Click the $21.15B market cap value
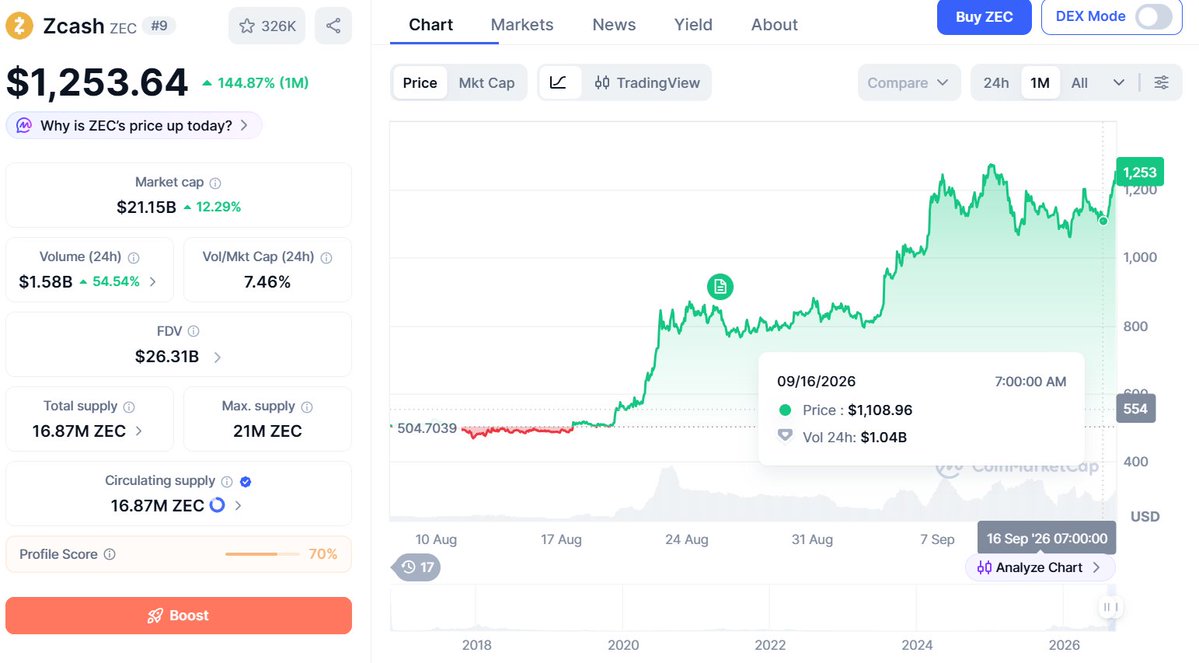1199x663 pixels. tap(146, 207)
